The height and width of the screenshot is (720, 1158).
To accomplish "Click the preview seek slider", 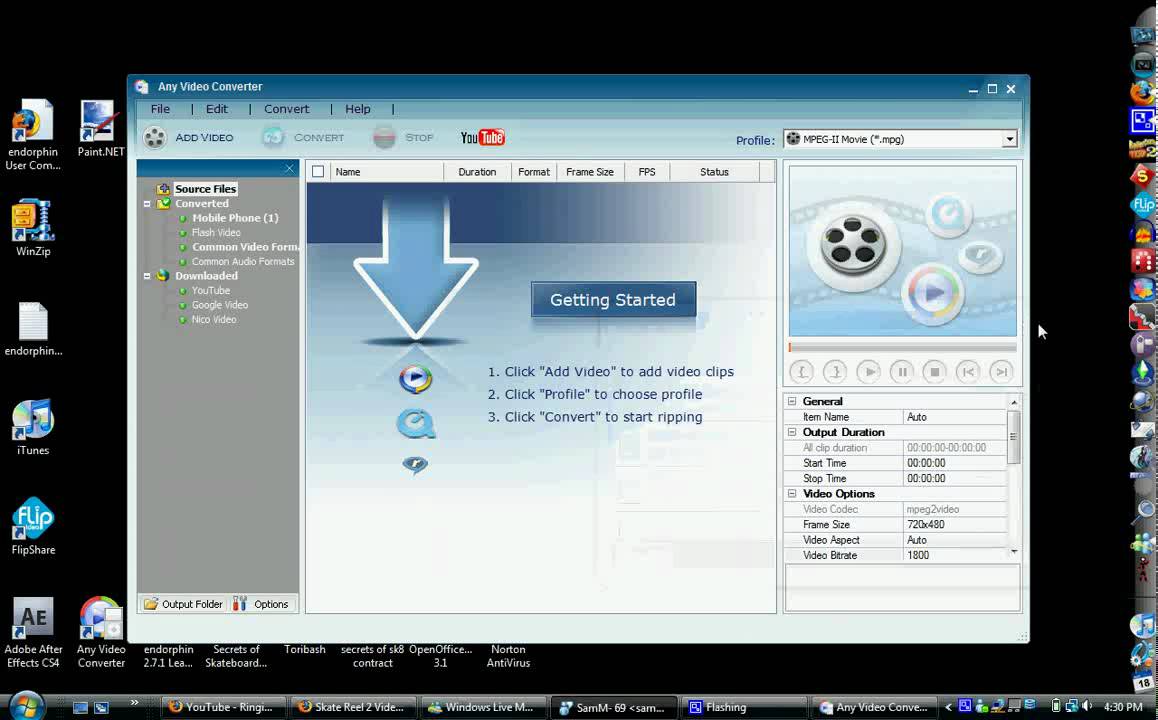I will 902,347.
